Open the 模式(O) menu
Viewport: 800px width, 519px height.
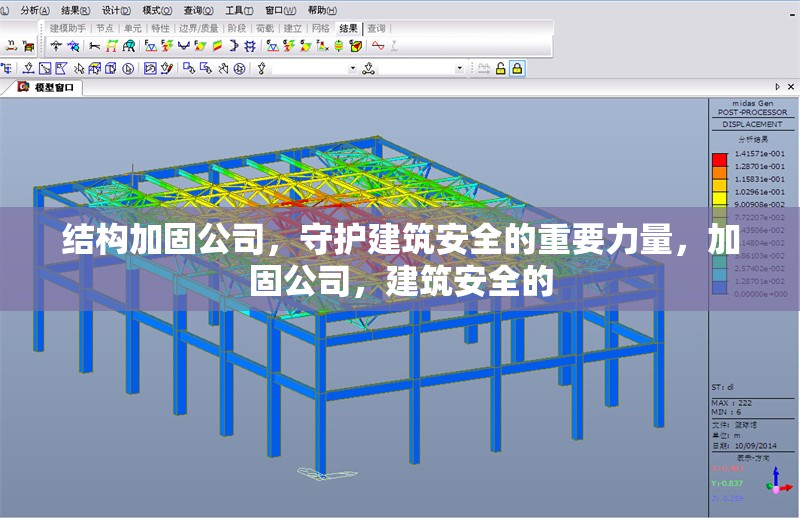tap(157, 10)
